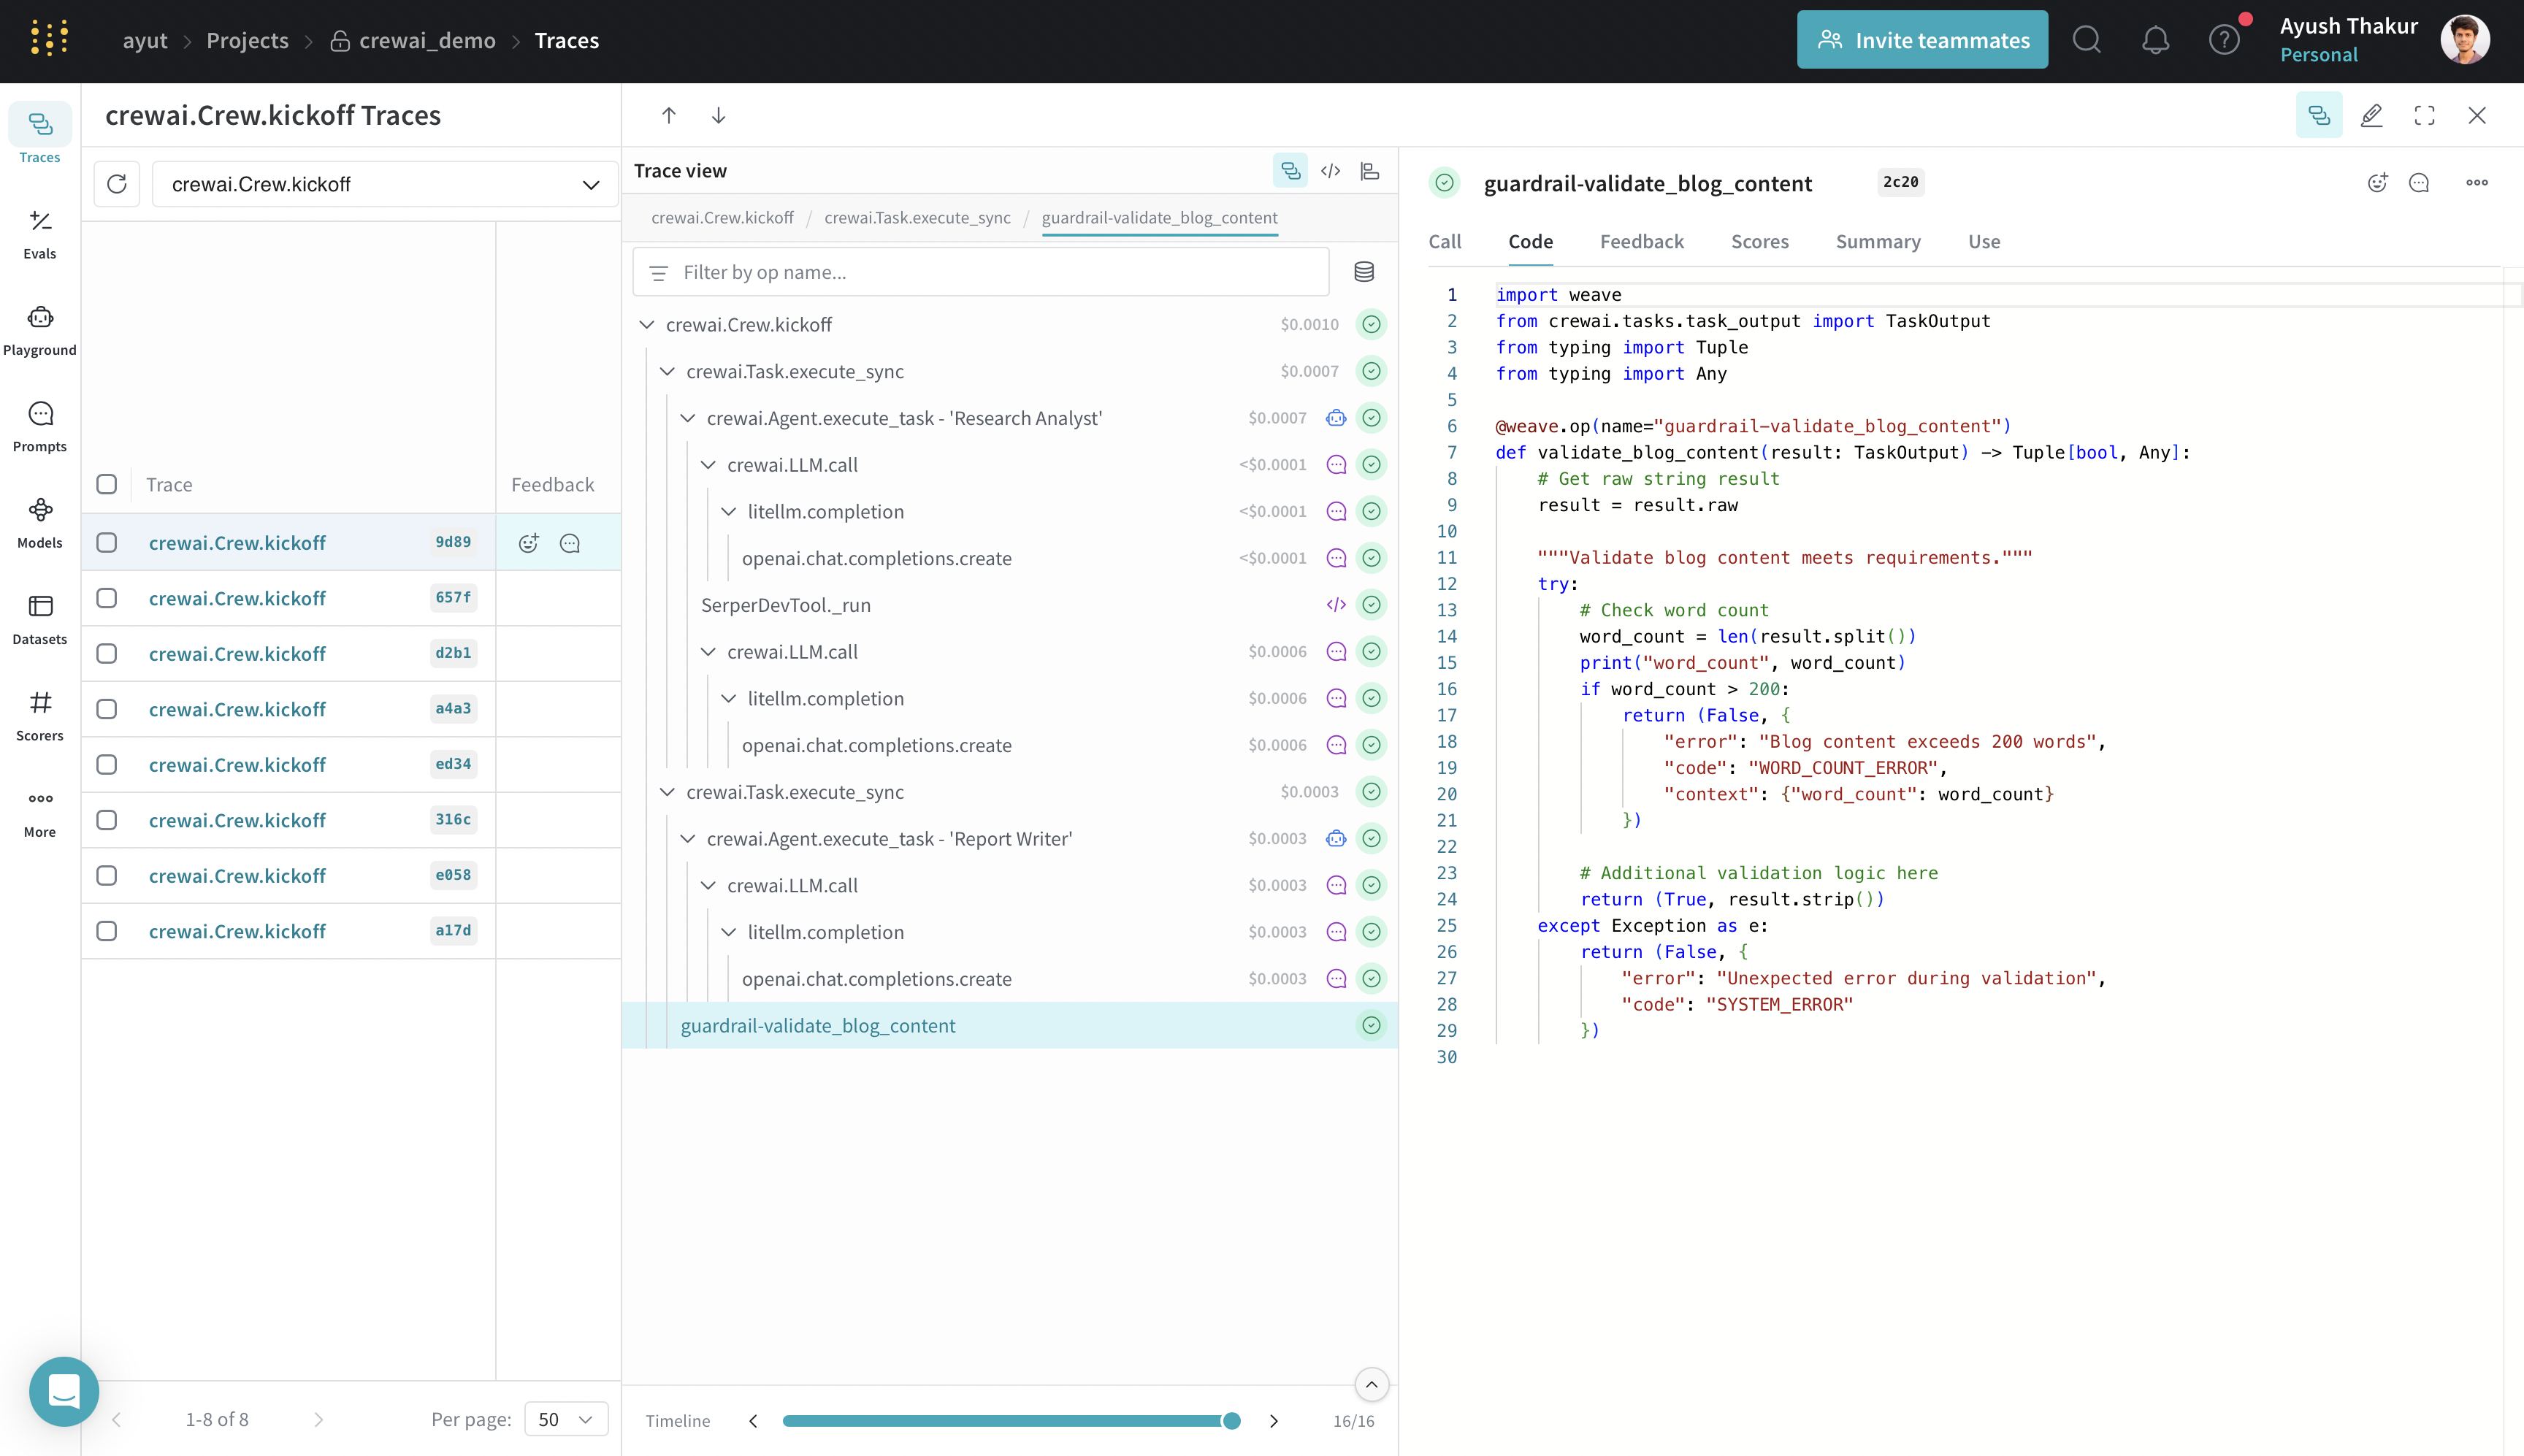Check the box for trace 657f
Image resolution: width=2524 pixels, height=1456 pixels.
107,598
